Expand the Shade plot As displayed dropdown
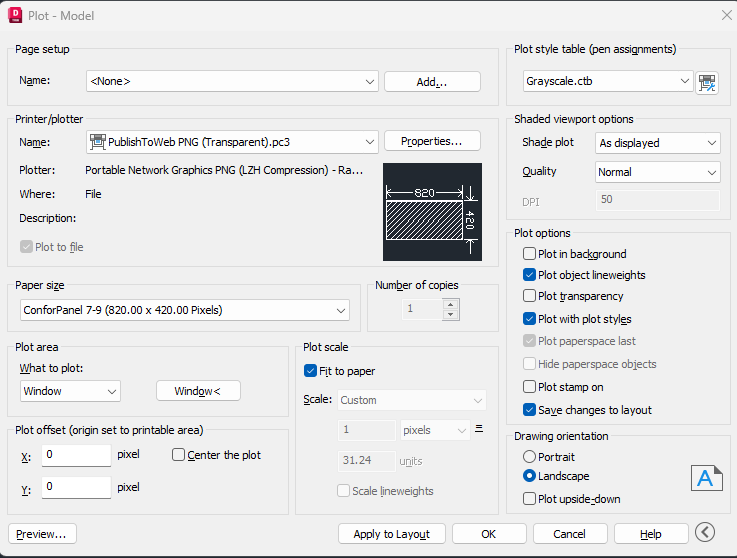 [x=658, y=143]
